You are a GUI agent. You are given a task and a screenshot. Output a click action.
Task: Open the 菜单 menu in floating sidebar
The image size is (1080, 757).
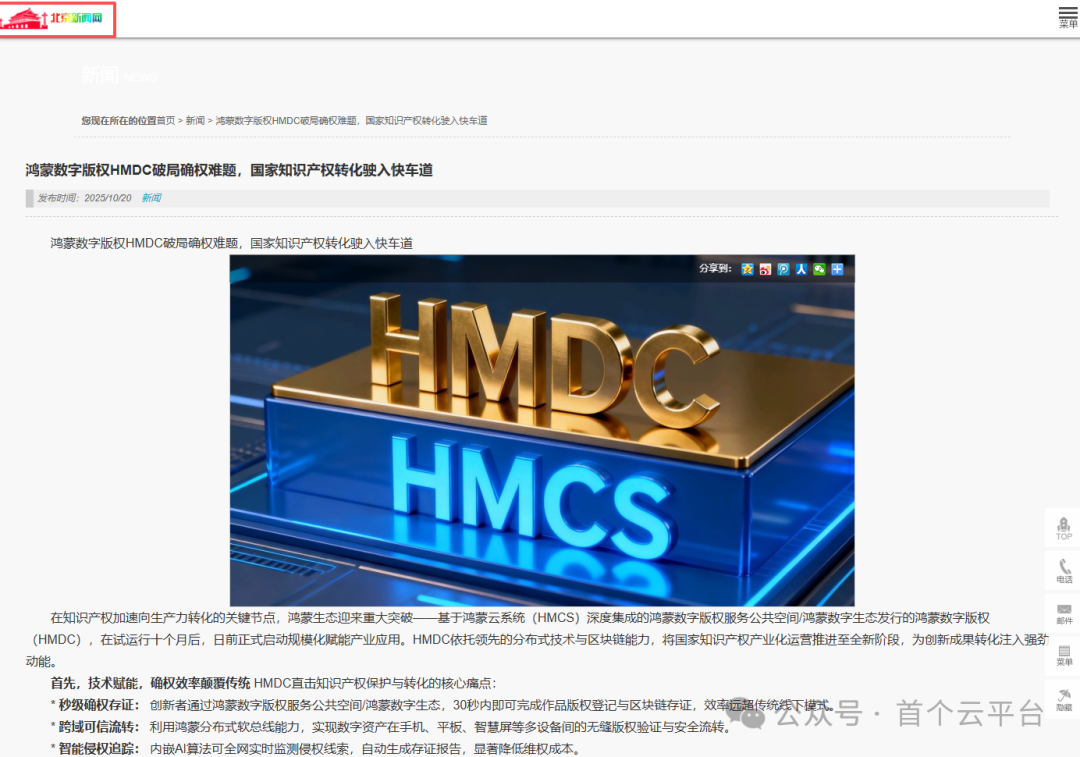1063,655
